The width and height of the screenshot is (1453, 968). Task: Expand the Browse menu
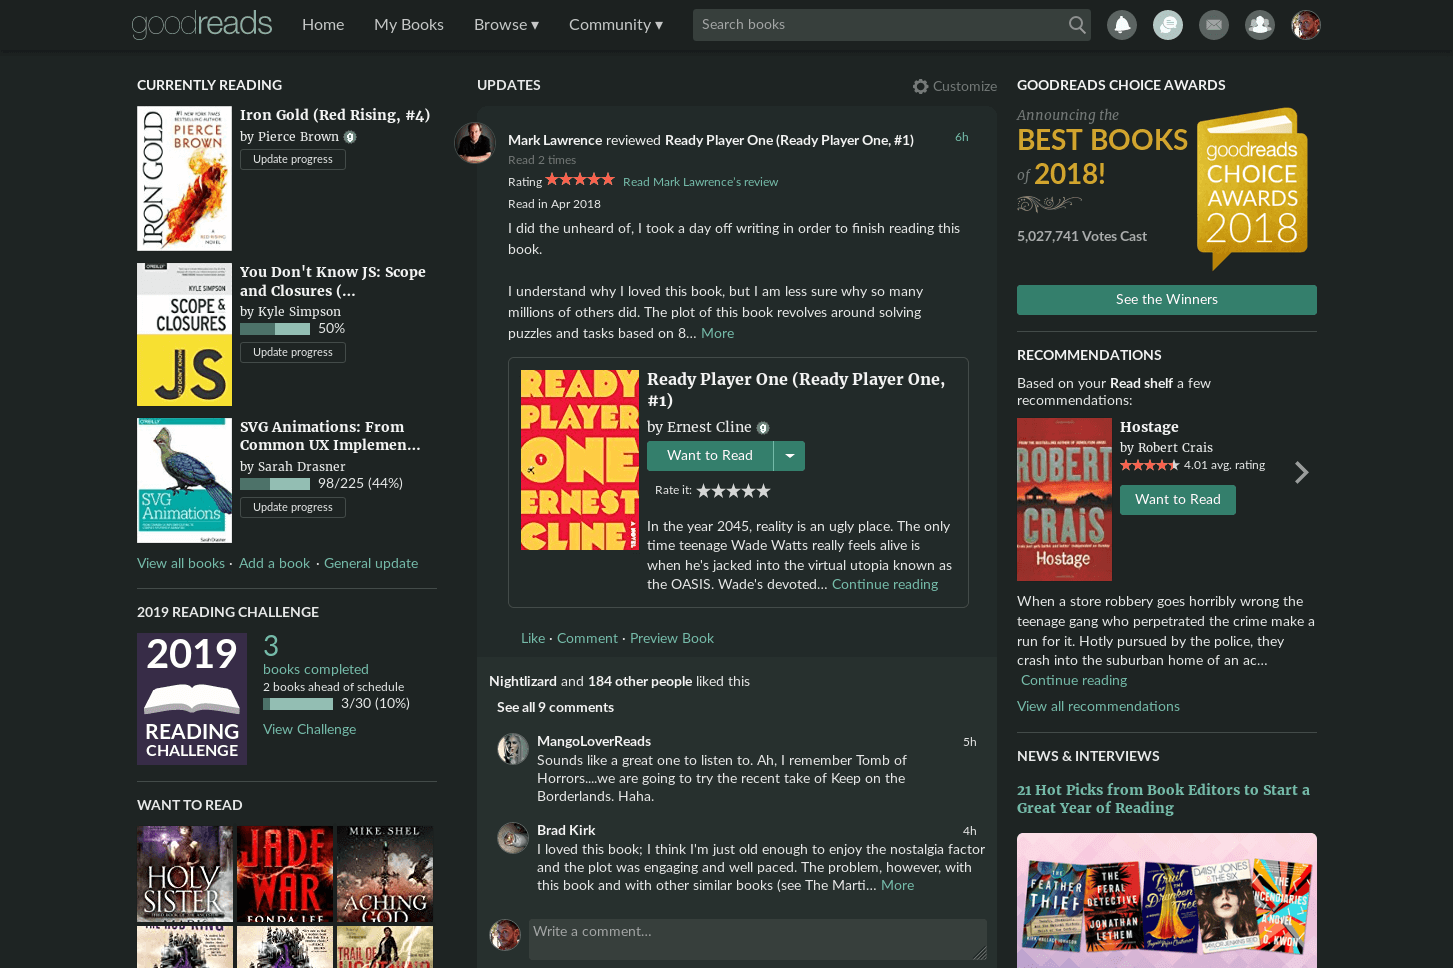coord(506,25)
